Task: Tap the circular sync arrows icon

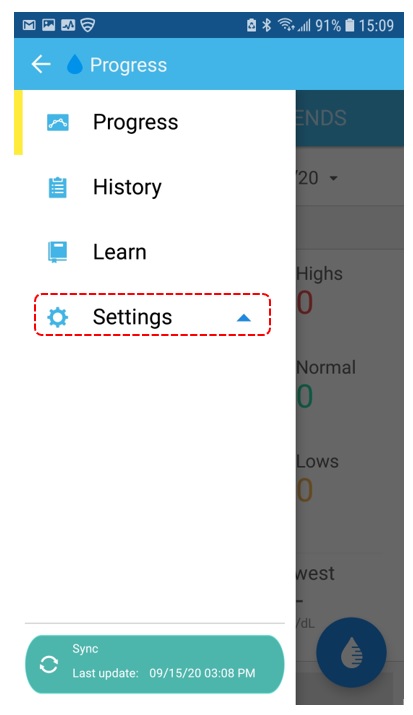Action: tap(48, 664)
